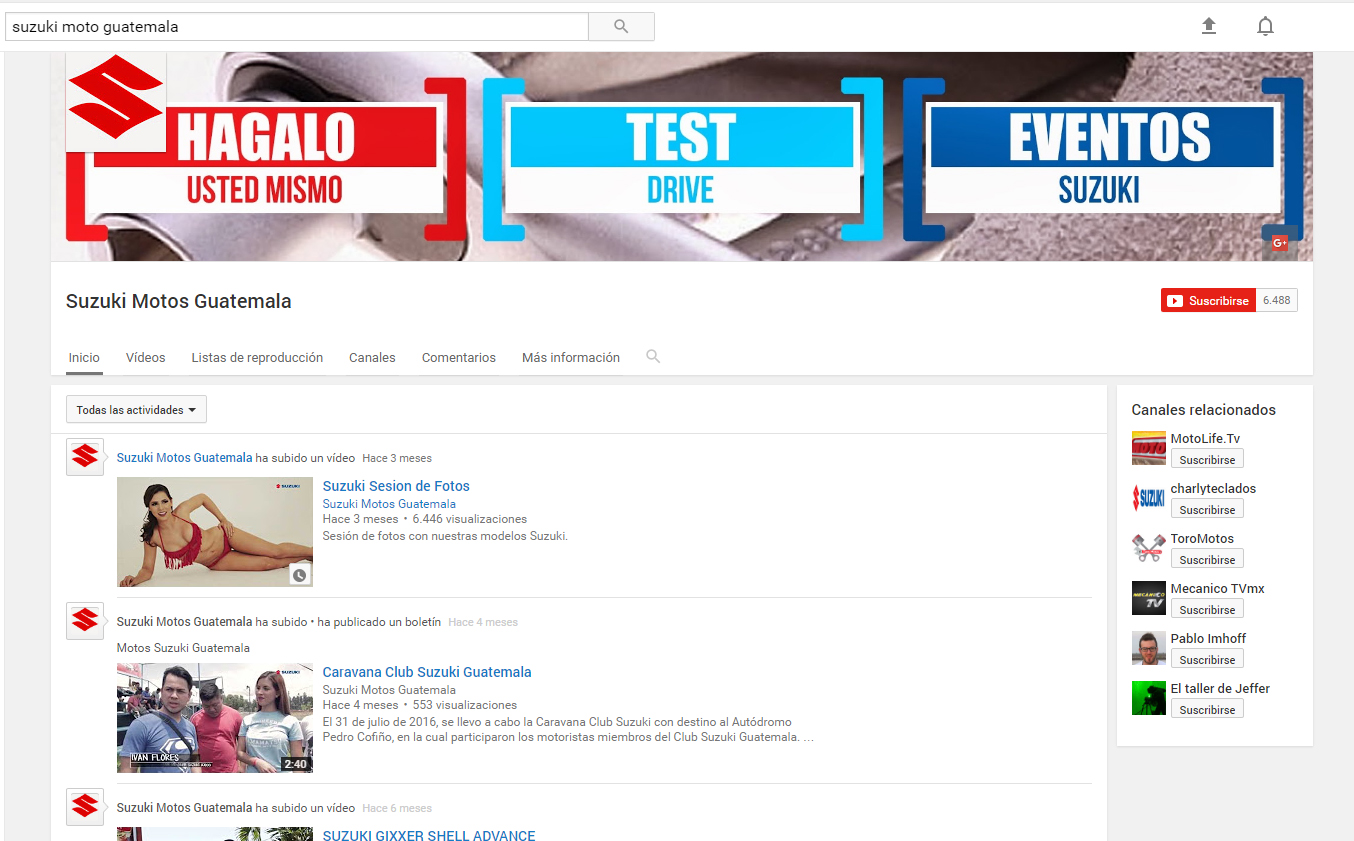Click the red Suscribirse button

point(1208,300)
